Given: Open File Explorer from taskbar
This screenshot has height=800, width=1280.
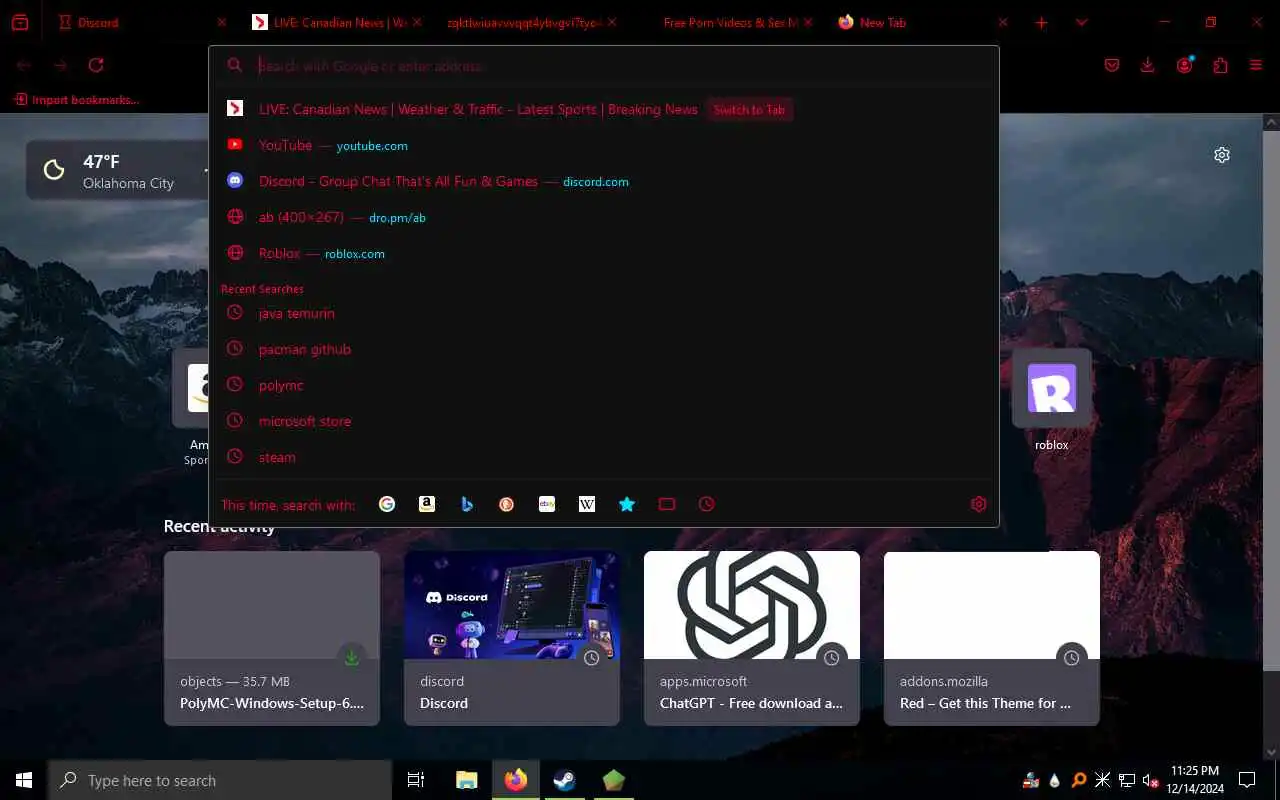Looking at the screenshot, I should [x=467, y=780].
